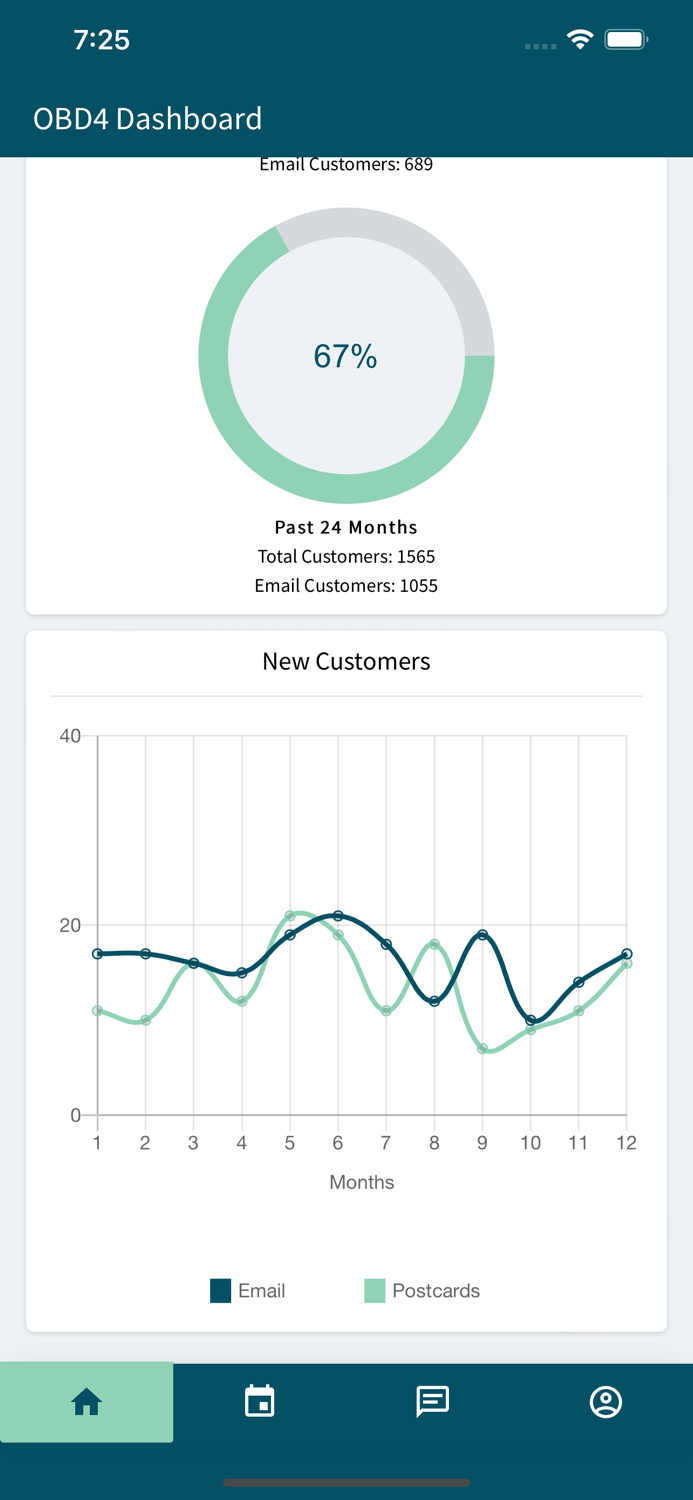Viewport: 693px width, 1500px height.
Task: Tap the Total Customers: 1565 text
Action: [x=346, y=556]
